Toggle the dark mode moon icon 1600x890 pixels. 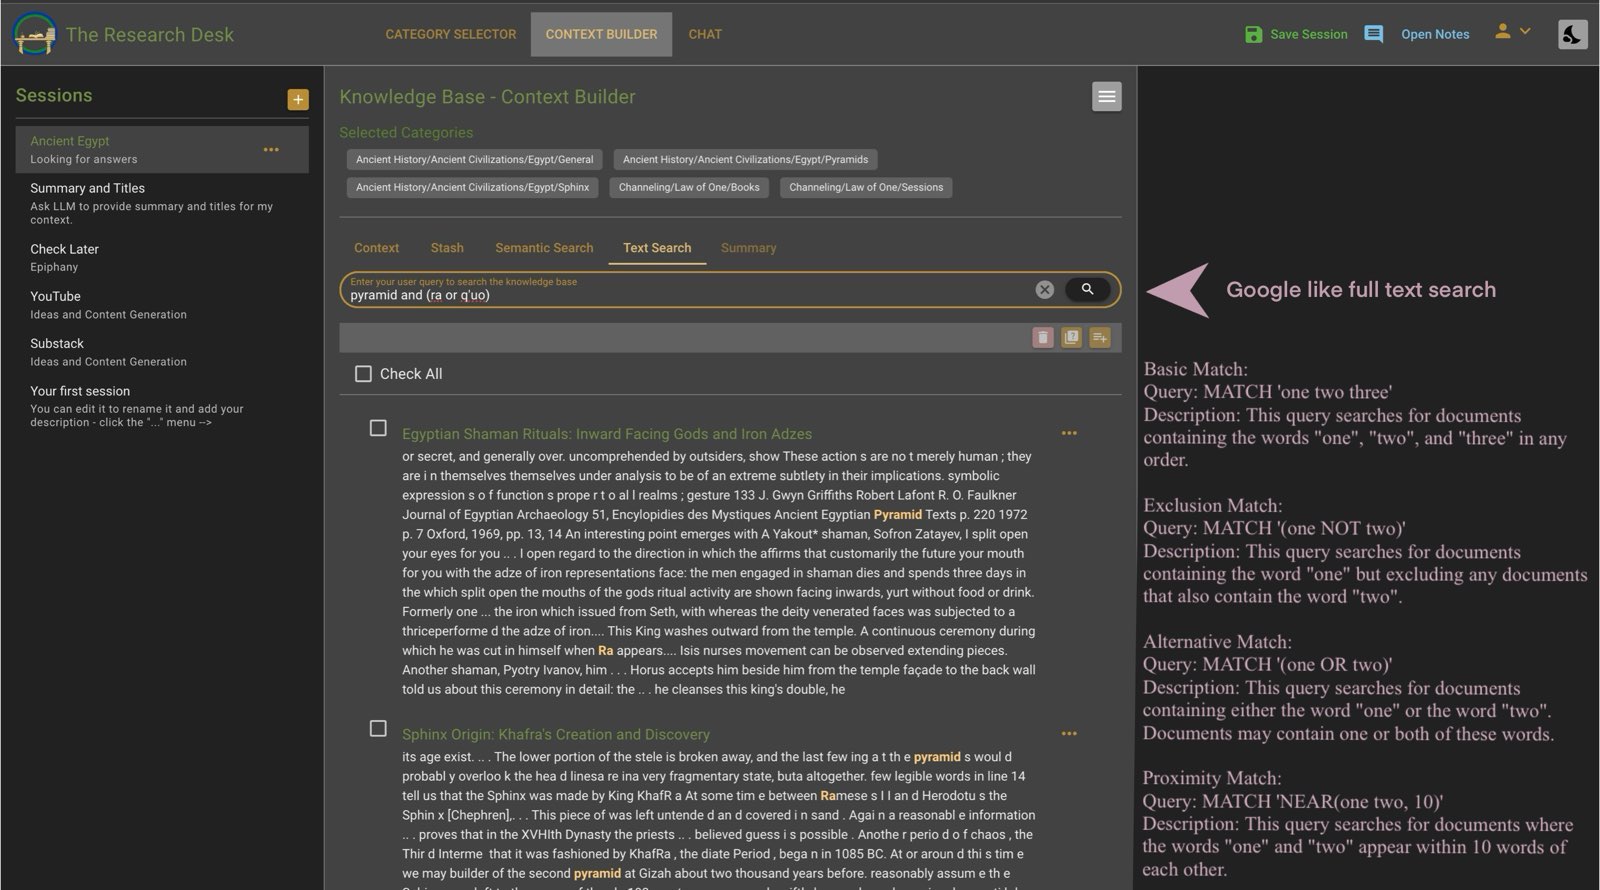[x=1572, y=34]
